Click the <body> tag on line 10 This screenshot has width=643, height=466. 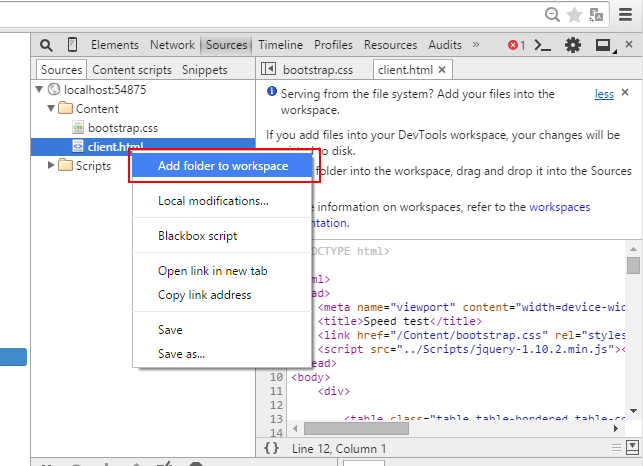(310, 377)
